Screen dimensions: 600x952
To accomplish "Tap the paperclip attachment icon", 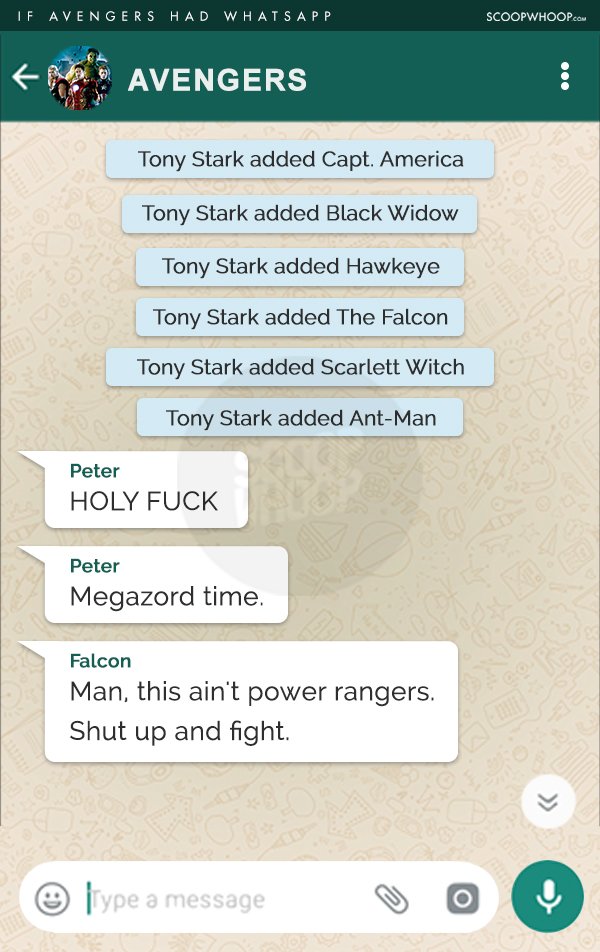I will [x=392, y=899].
